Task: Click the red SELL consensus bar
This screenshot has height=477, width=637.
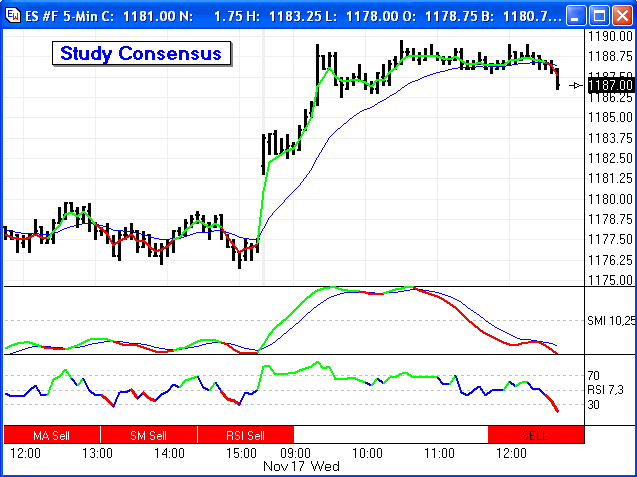Action: click(534, 435)
